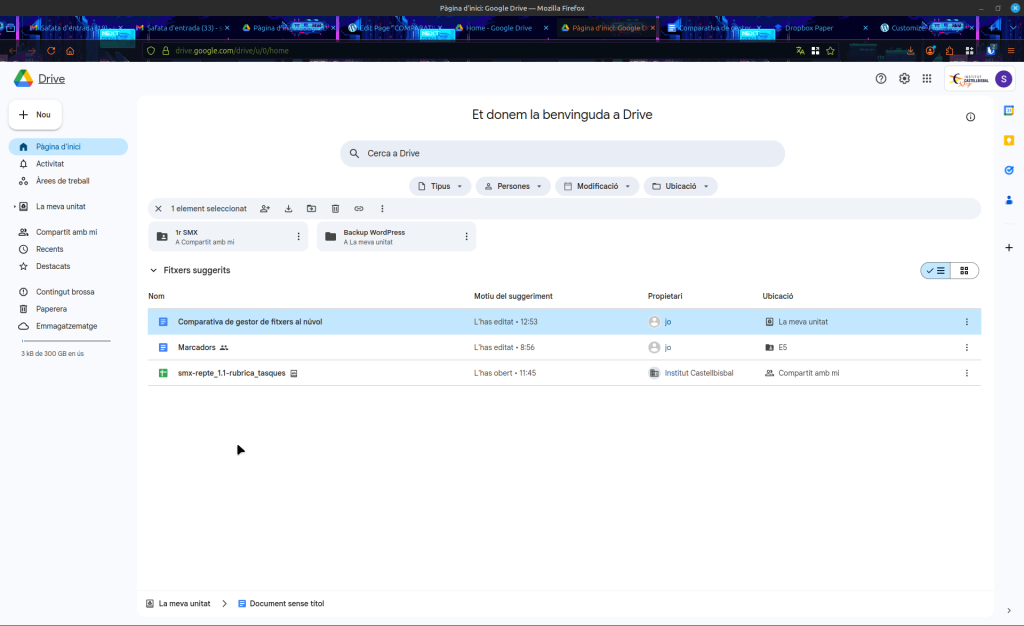Screen dimensions: 1024x626
Task: Open the Help question mark icon
Action: [881, 79]
